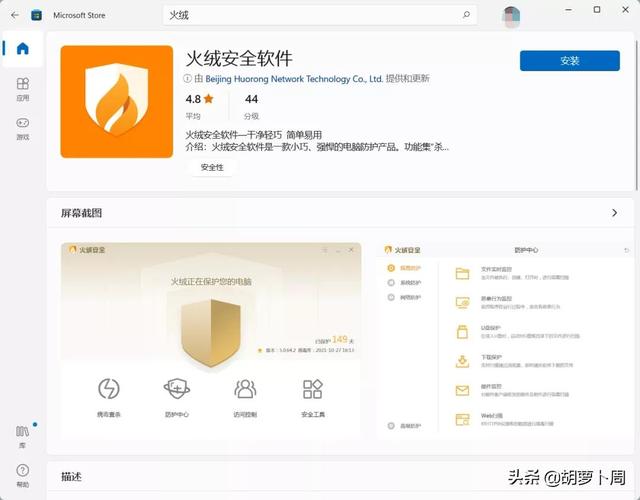Viewport: 640px width, 500px height.
Task: Open Beijing Huorong Network Technology publisher link
Action: [294, 79]
